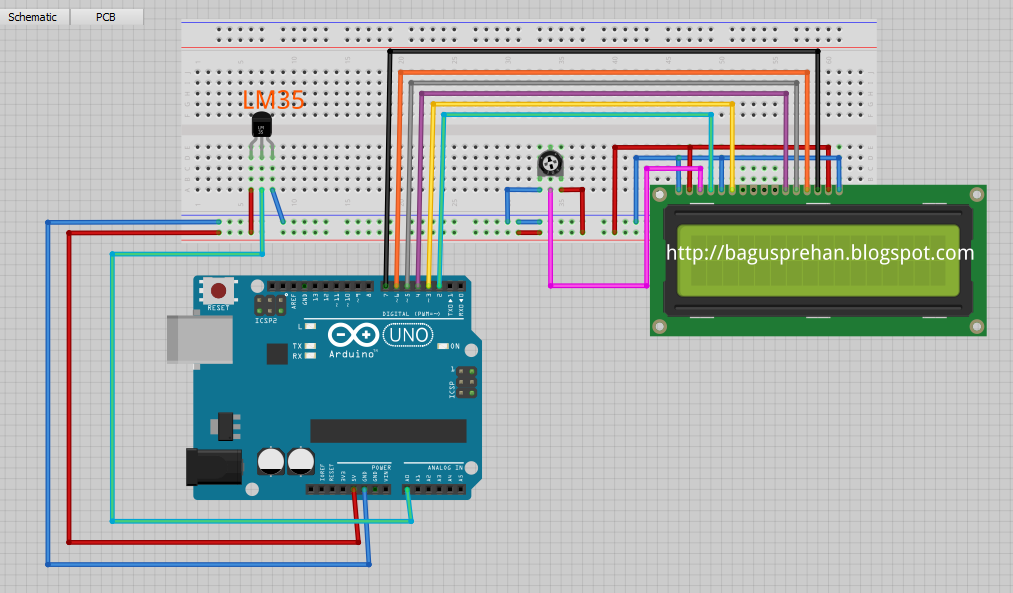Image resolution: width=1013 pixels, height=593 pixels.
Task: Click the RX LED on the Arduino
Action: (x=310, y=356)
